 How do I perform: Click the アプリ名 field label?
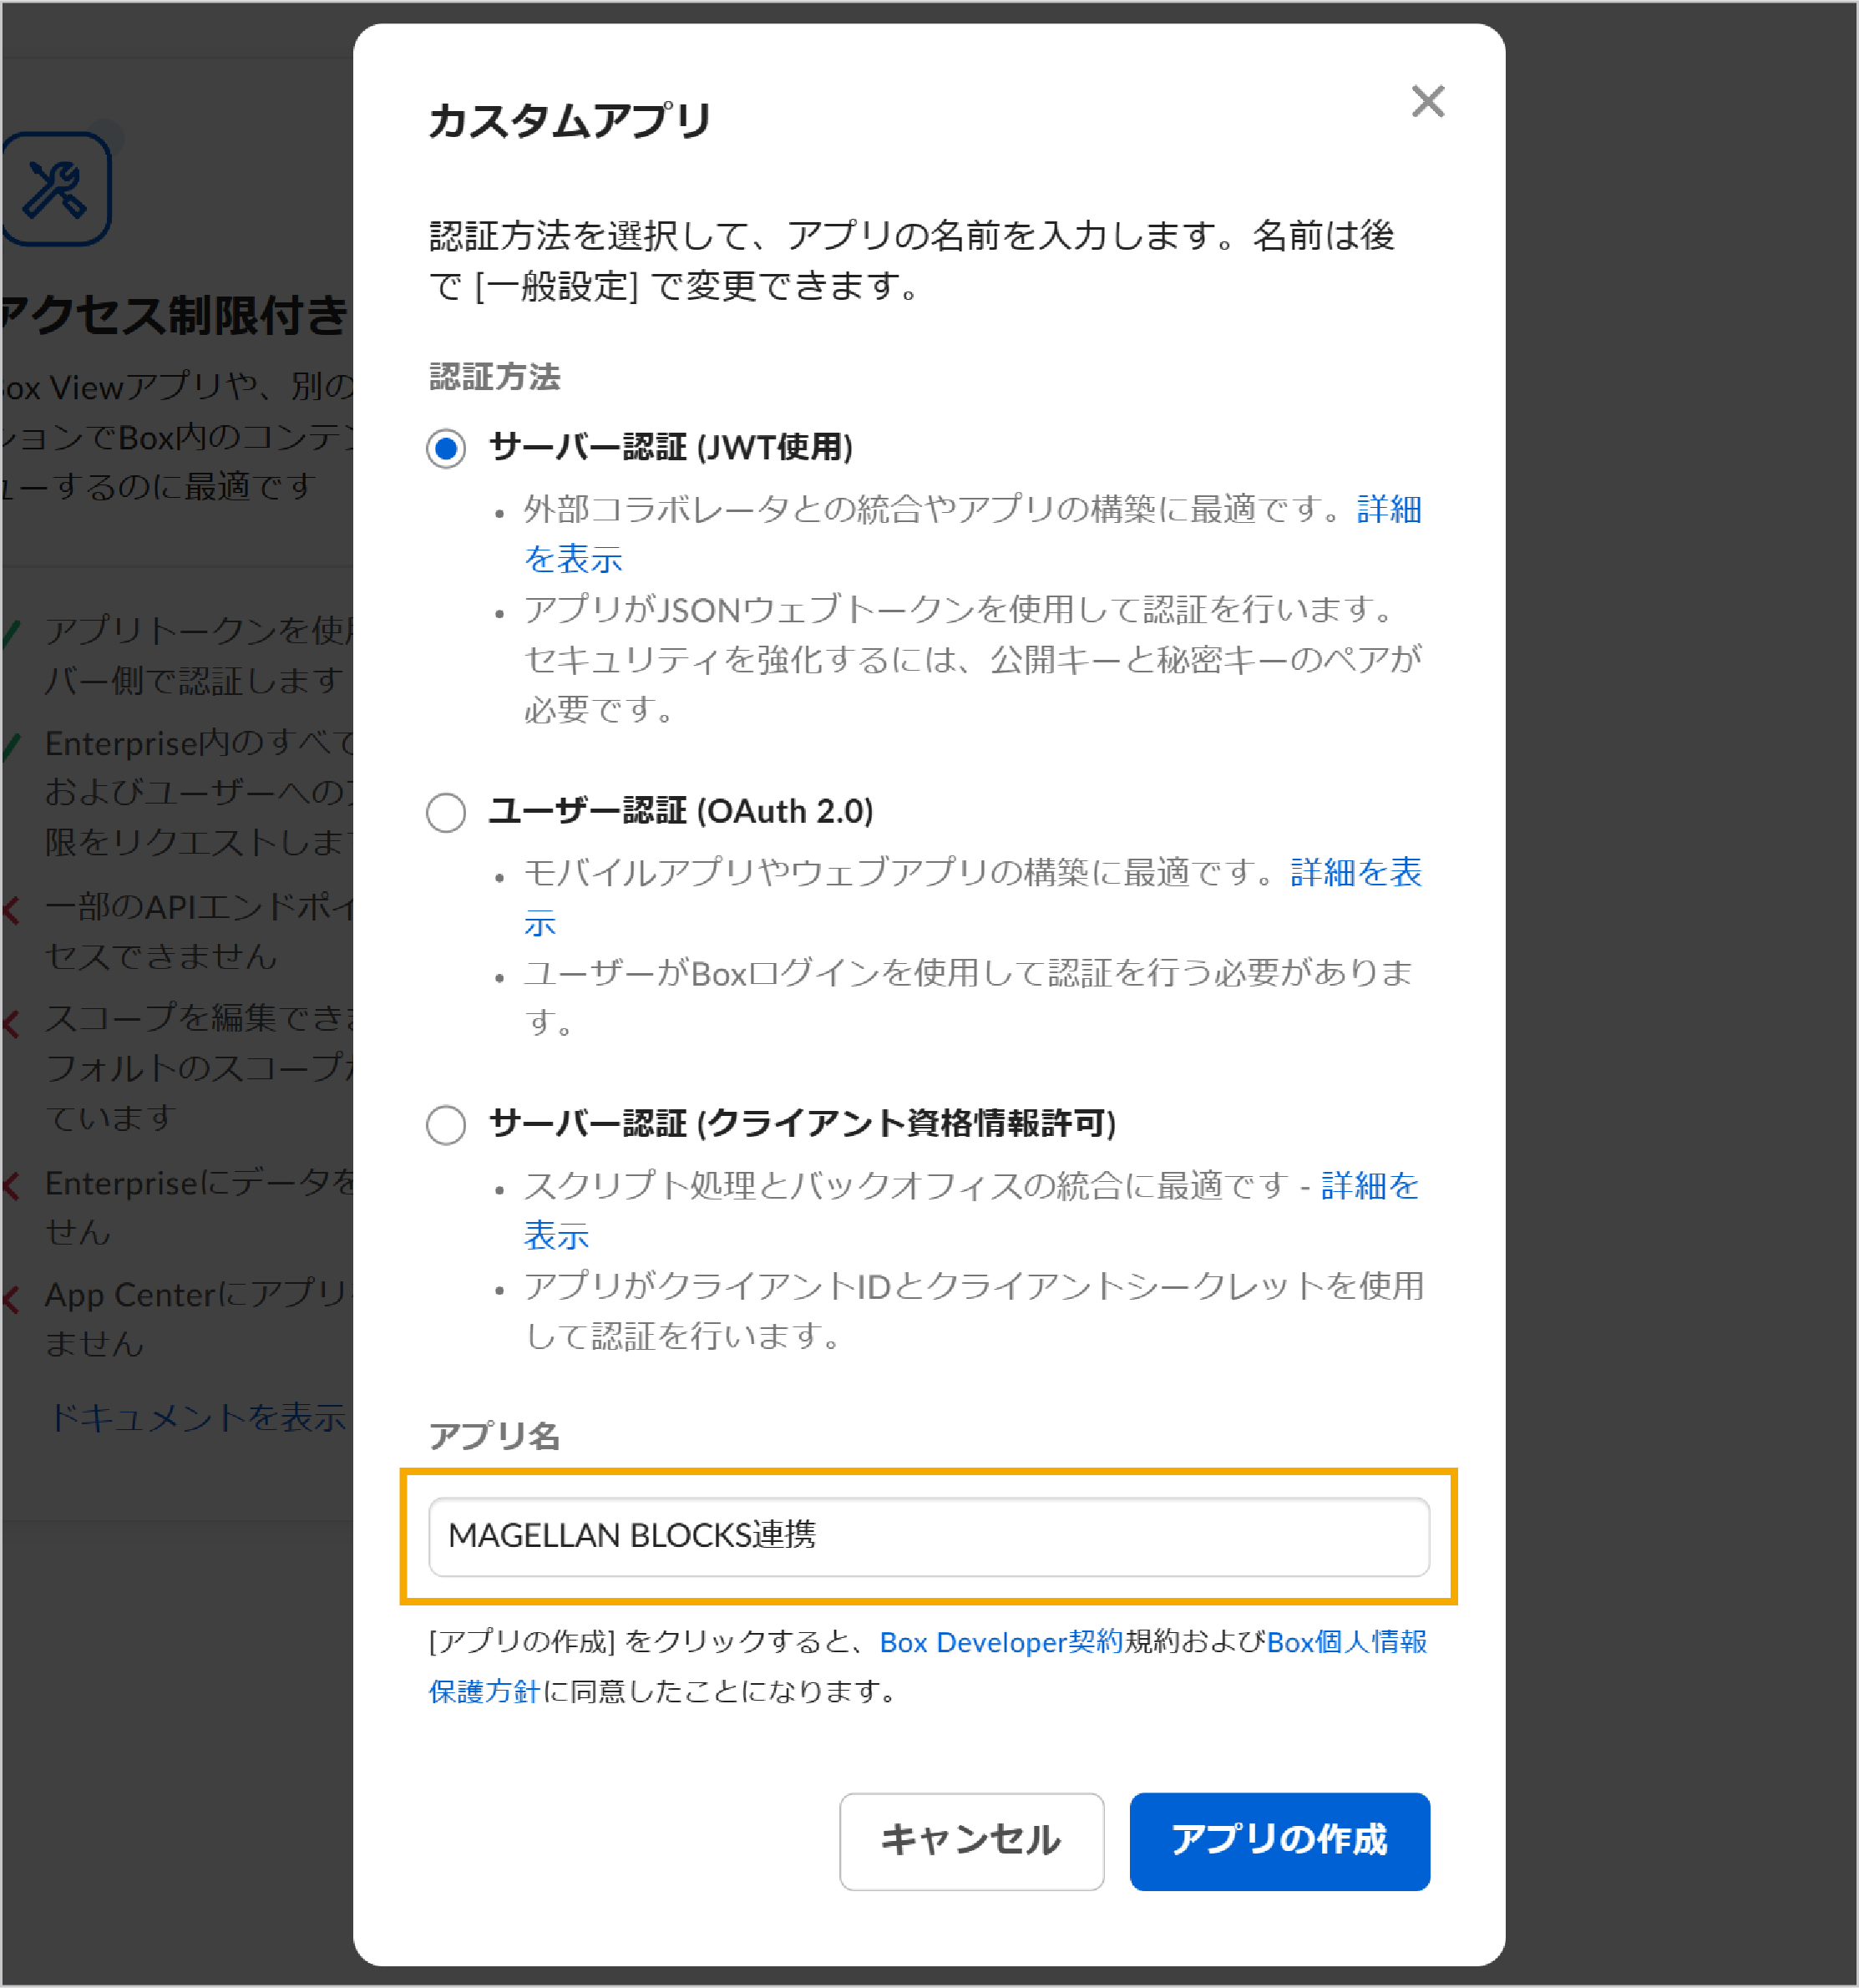494,1436
